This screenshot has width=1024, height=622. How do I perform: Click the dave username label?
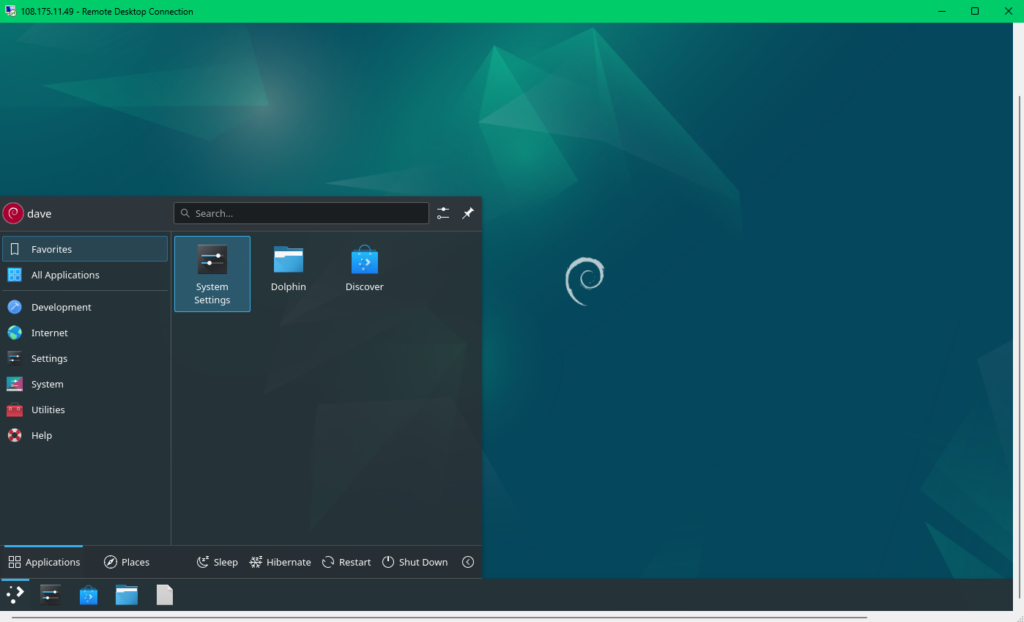coord(39,214)
